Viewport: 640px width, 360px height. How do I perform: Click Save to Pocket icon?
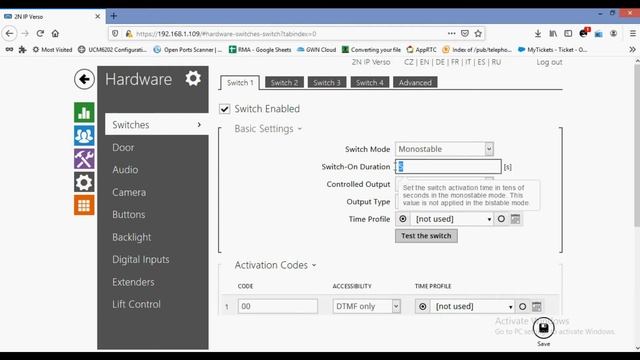pos(464,33)
